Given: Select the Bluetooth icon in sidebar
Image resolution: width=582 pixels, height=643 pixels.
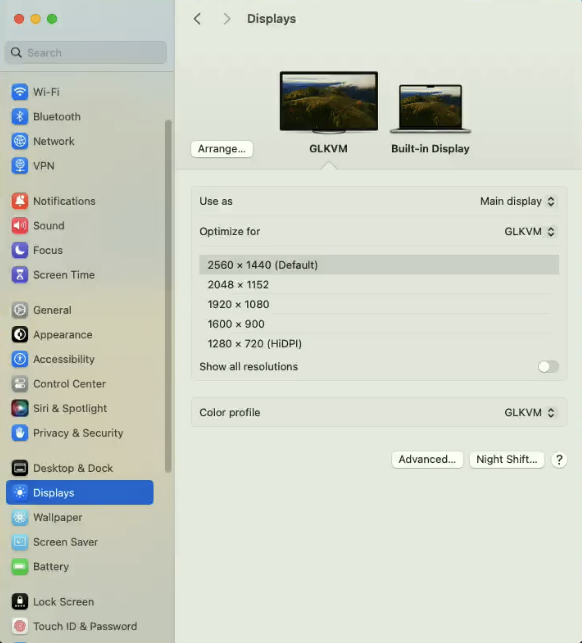Looking at the screenshot, I should tap(19, 116).
